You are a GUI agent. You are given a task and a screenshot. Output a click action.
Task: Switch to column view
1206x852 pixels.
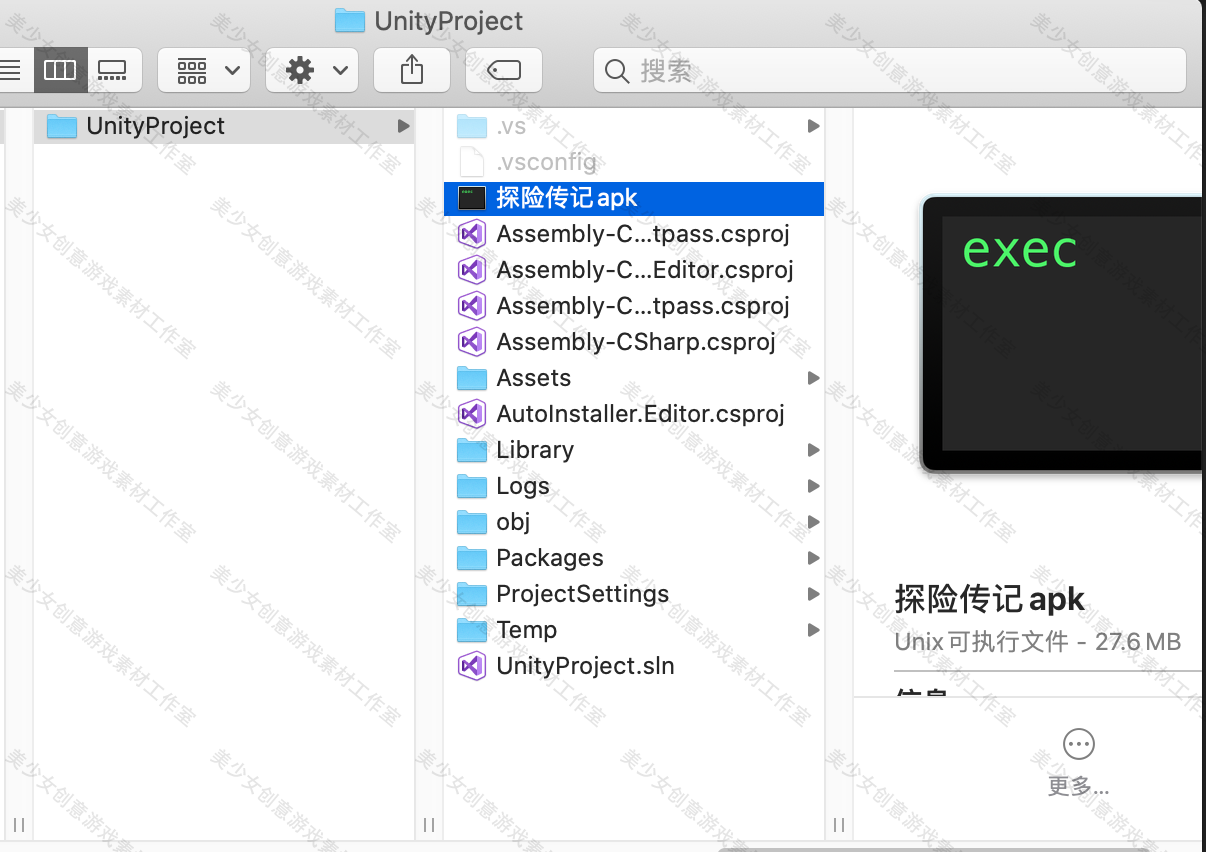click(x=60, y=70)
